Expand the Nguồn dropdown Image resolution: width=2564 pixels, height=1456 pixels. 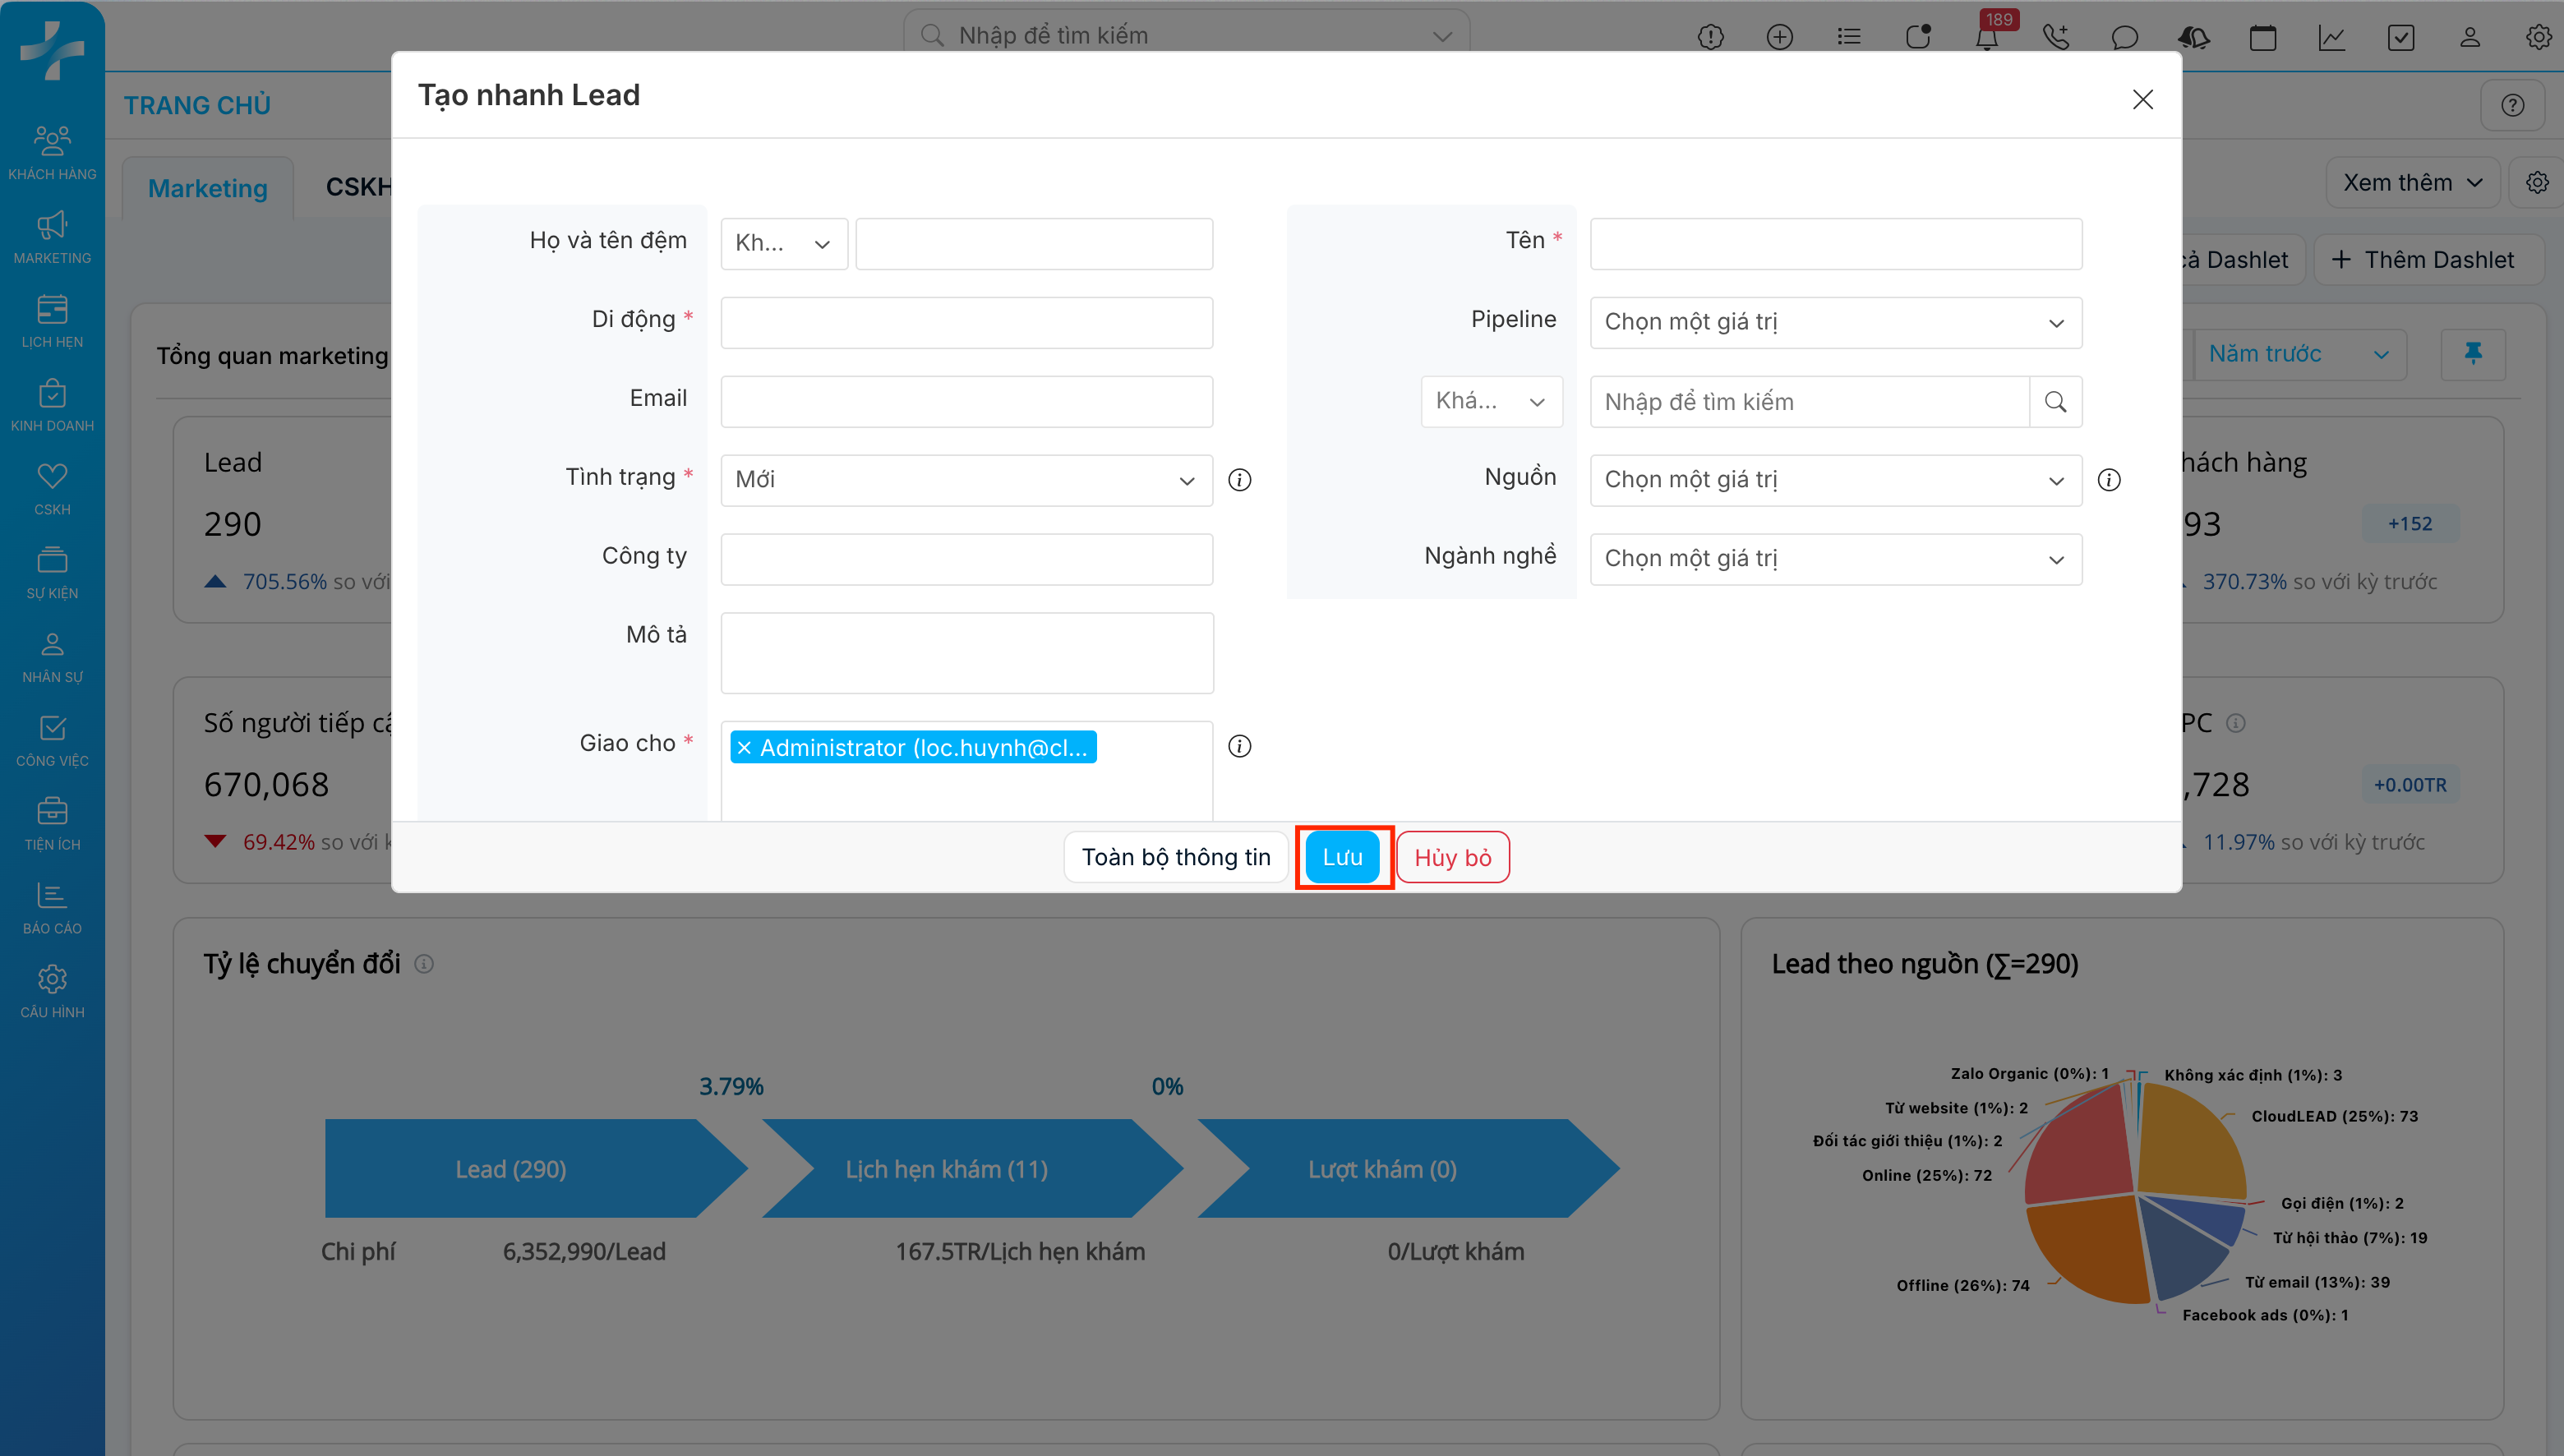click(x=1835, y=480)
